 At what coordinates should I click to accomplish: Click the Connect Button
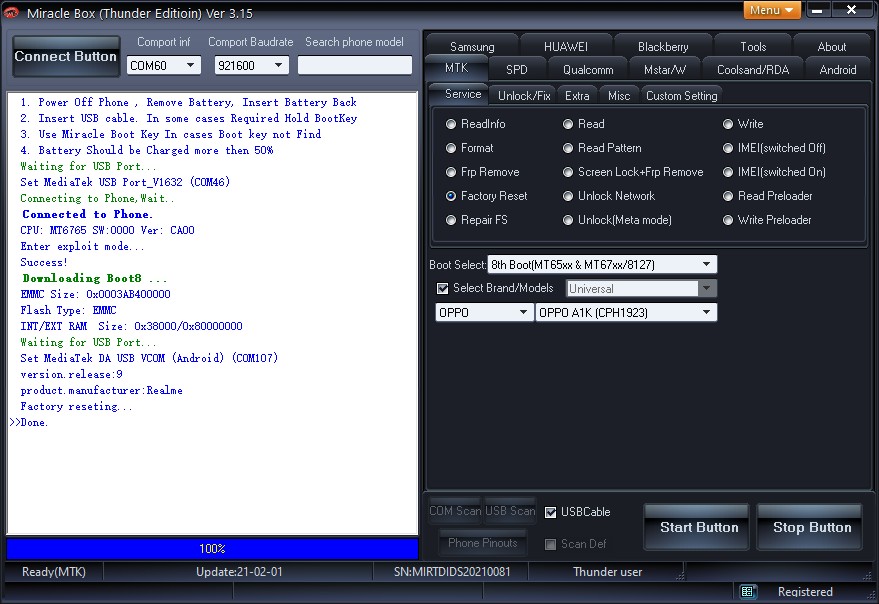tap(66, 57)
